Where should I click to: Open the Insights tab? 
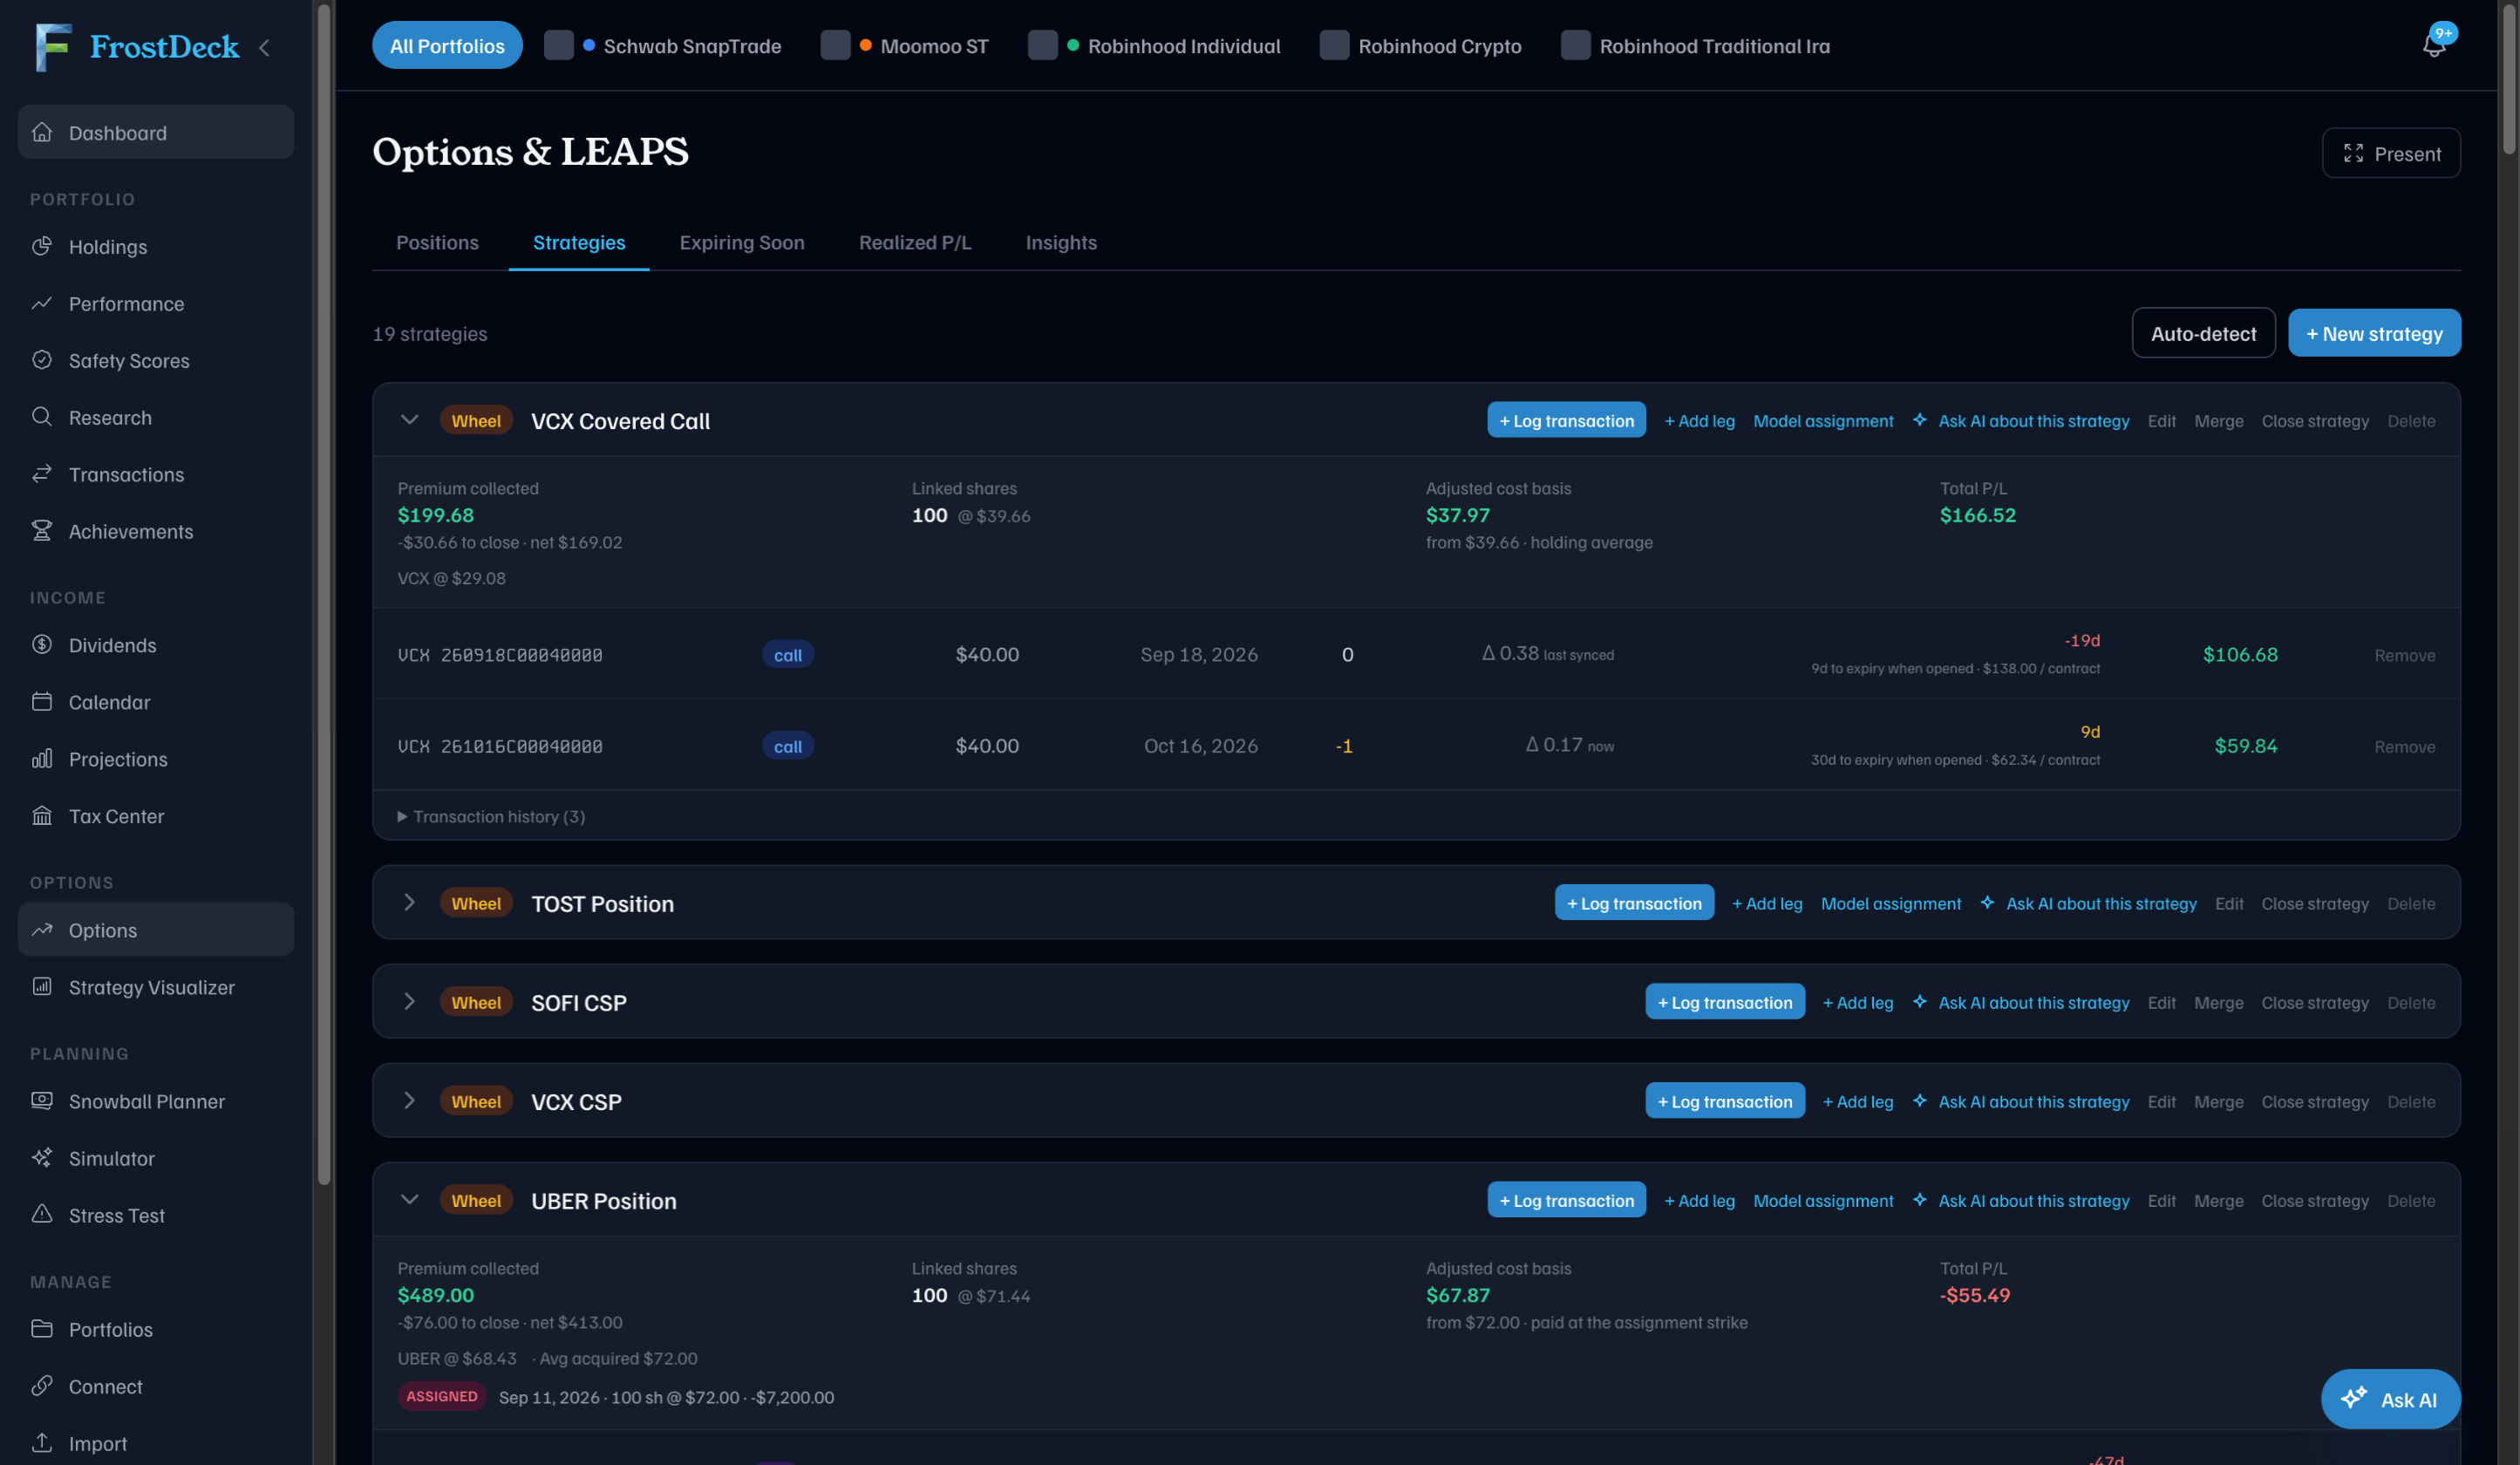pyautogui.click(x=1061, y=243)
